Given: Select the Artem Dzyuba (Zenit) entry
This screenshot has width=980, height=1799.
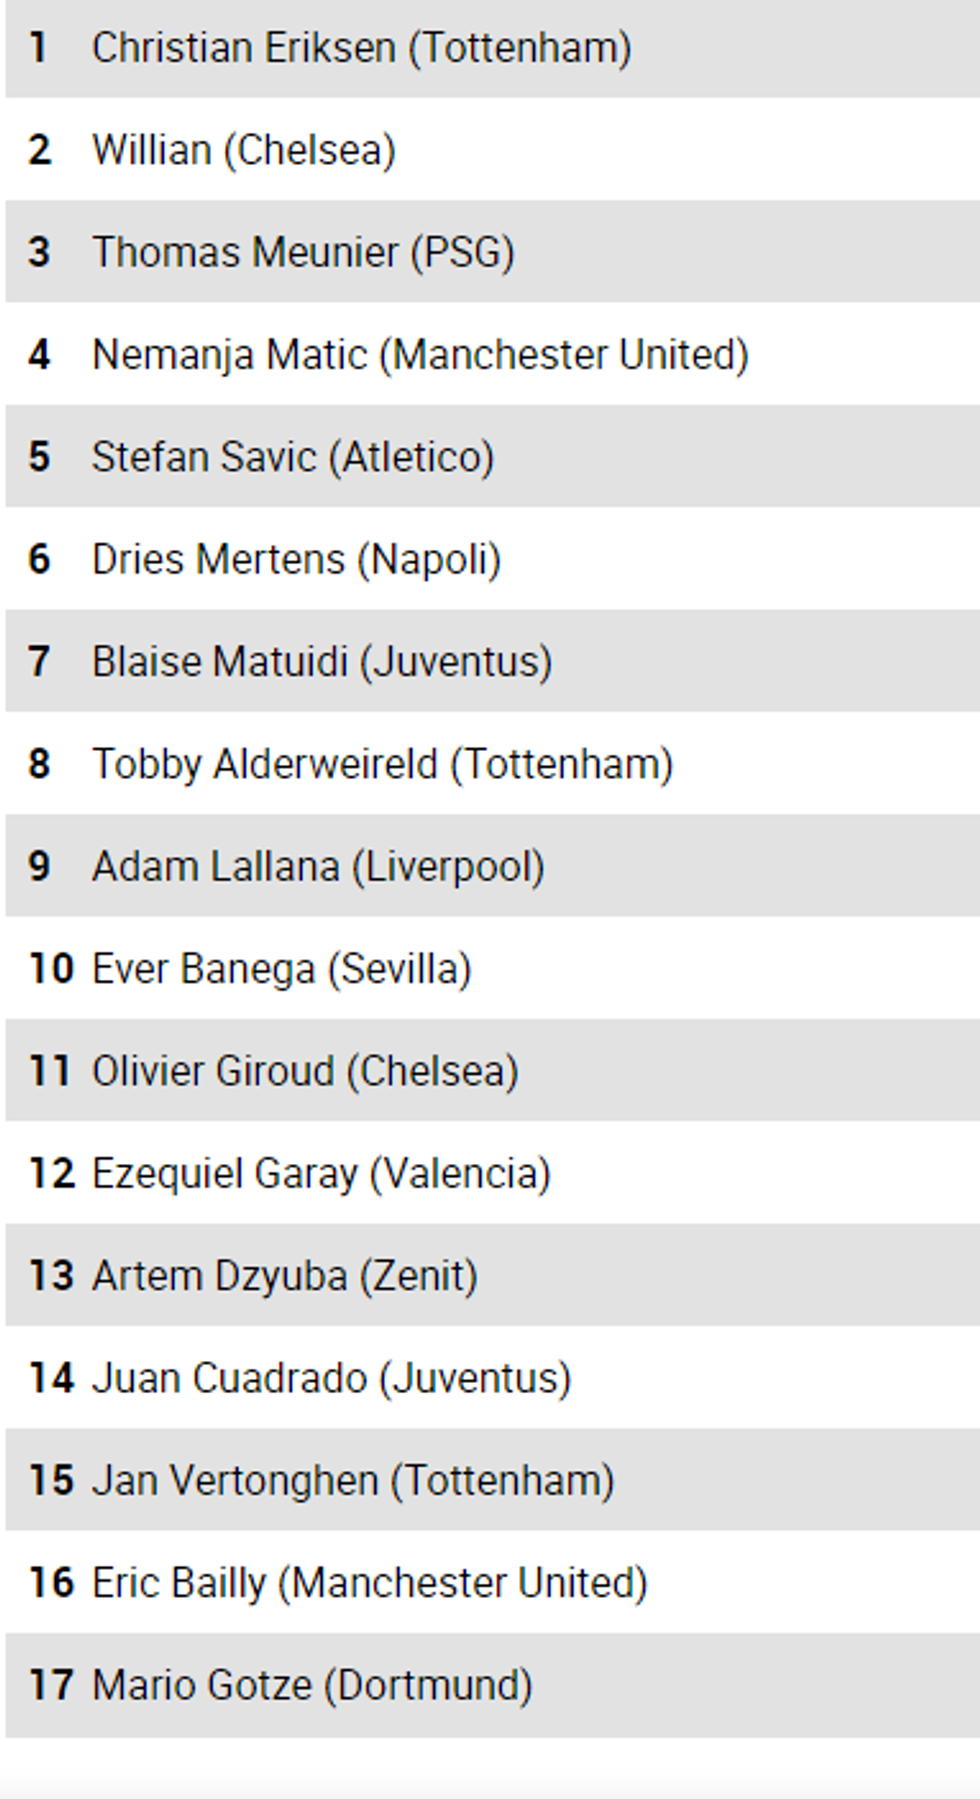Looking at the screenshot, I should point(284,1276).
